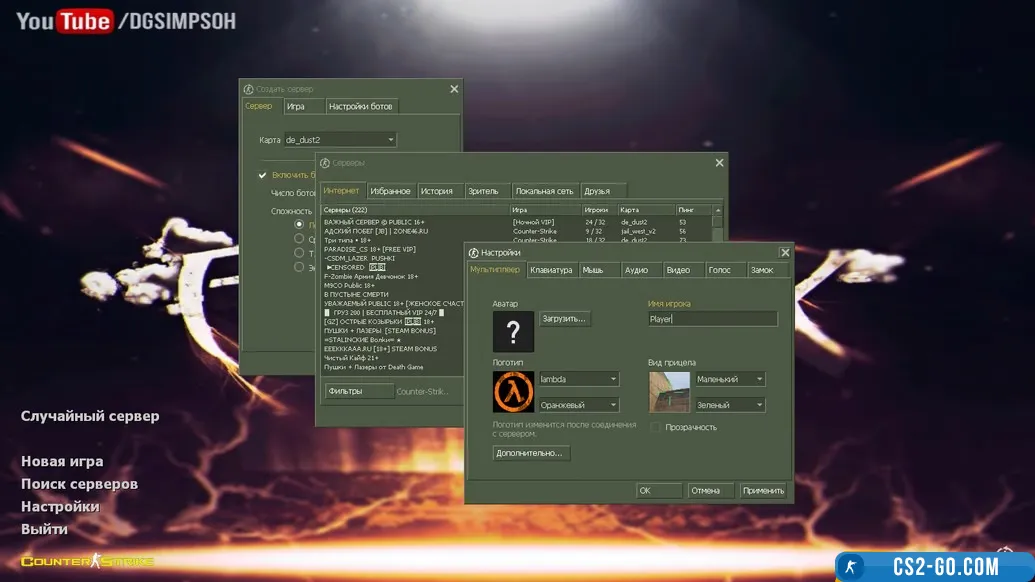The width and height of the screenshot is (1035, 582).
Task: Click the Counter-Strike logo at bottom left
Action: pyautogui.click(x=87, y=561)
